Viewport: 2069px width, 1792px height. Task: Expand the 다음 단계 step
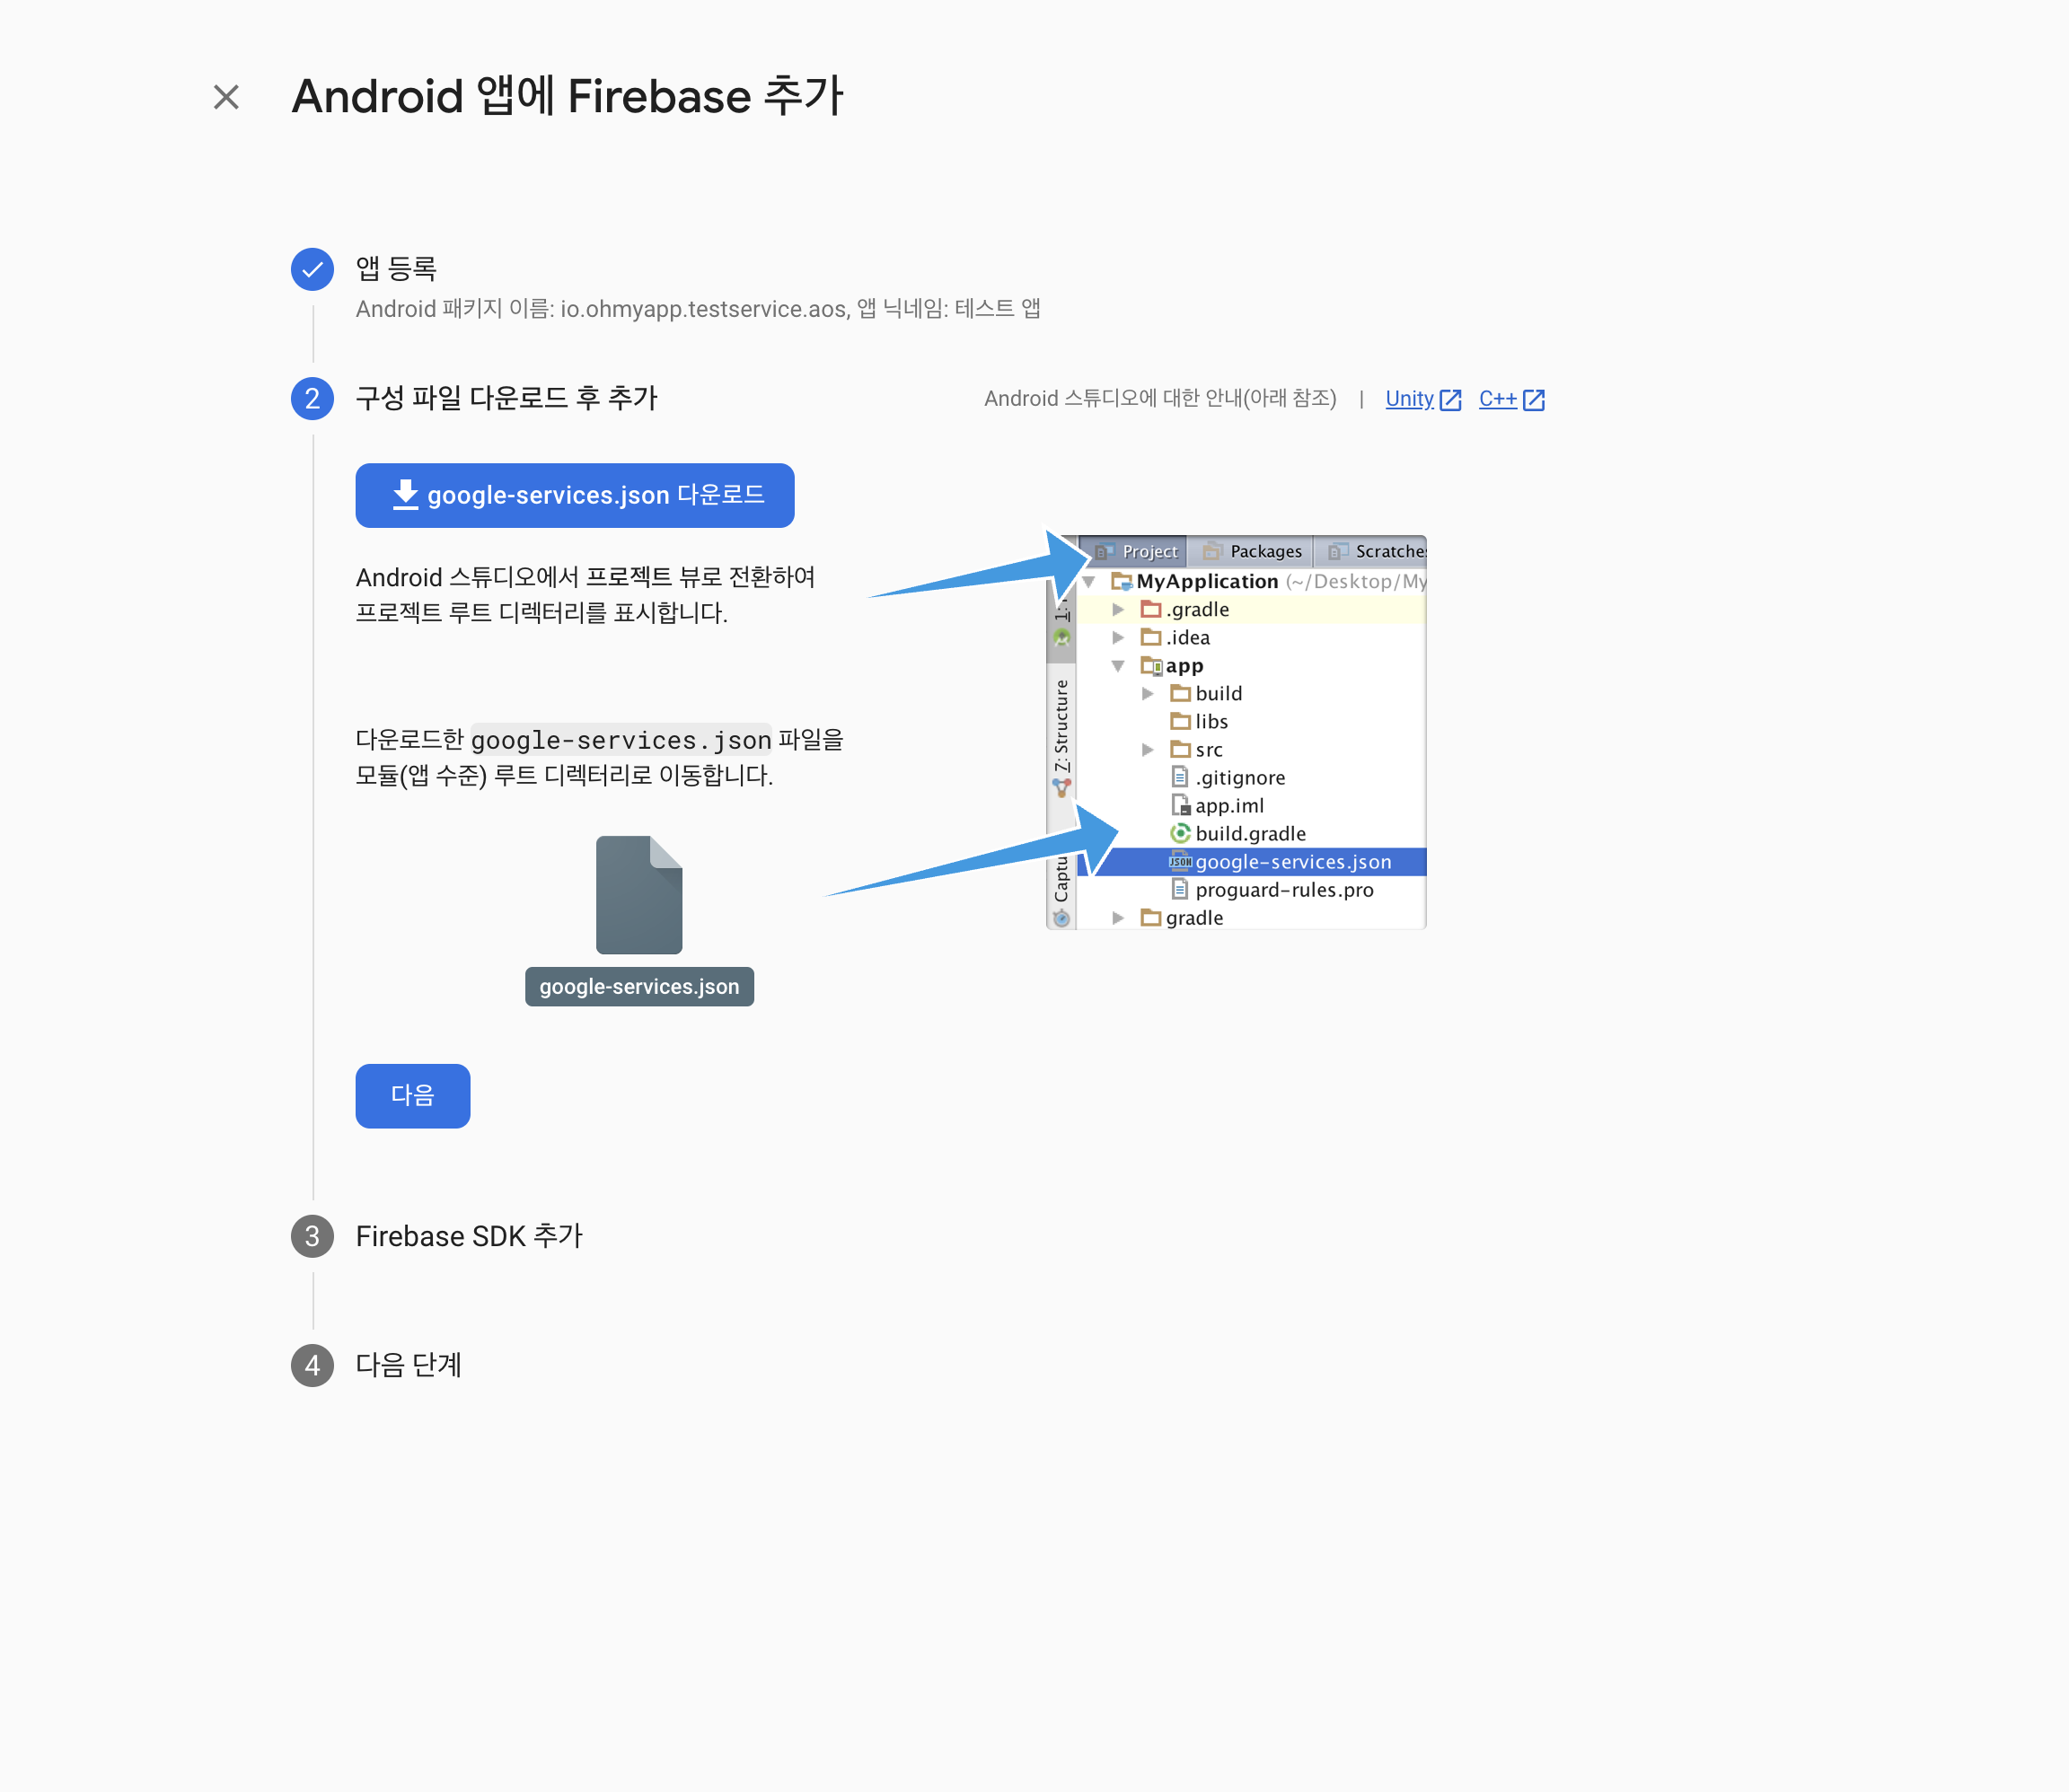coord(409,1366)
